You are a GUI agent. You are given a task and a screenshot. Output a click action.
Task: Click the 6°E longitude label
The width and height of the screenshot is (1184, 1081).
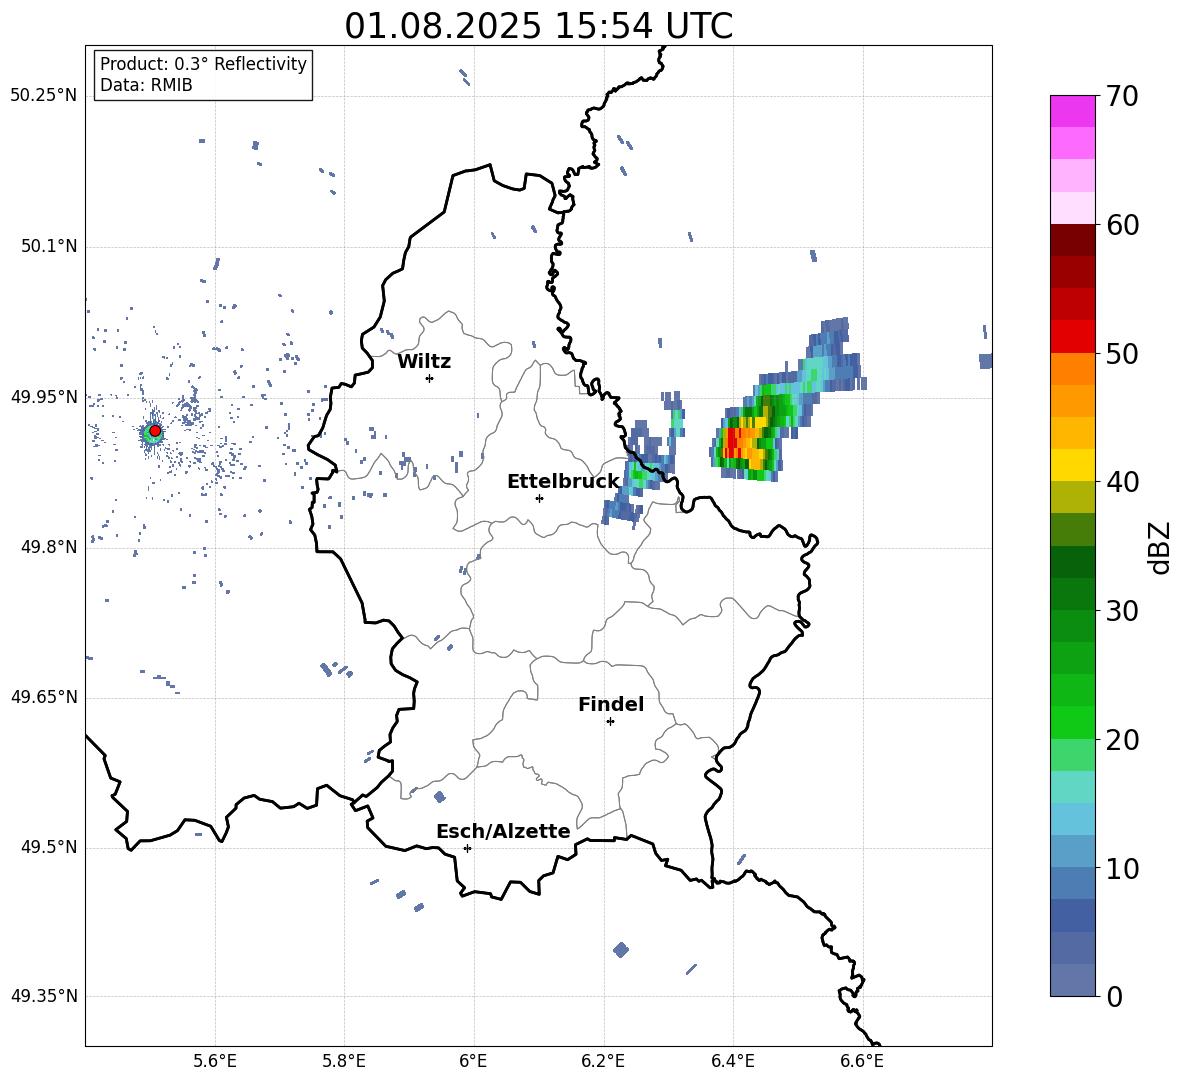click(473, 1061)
